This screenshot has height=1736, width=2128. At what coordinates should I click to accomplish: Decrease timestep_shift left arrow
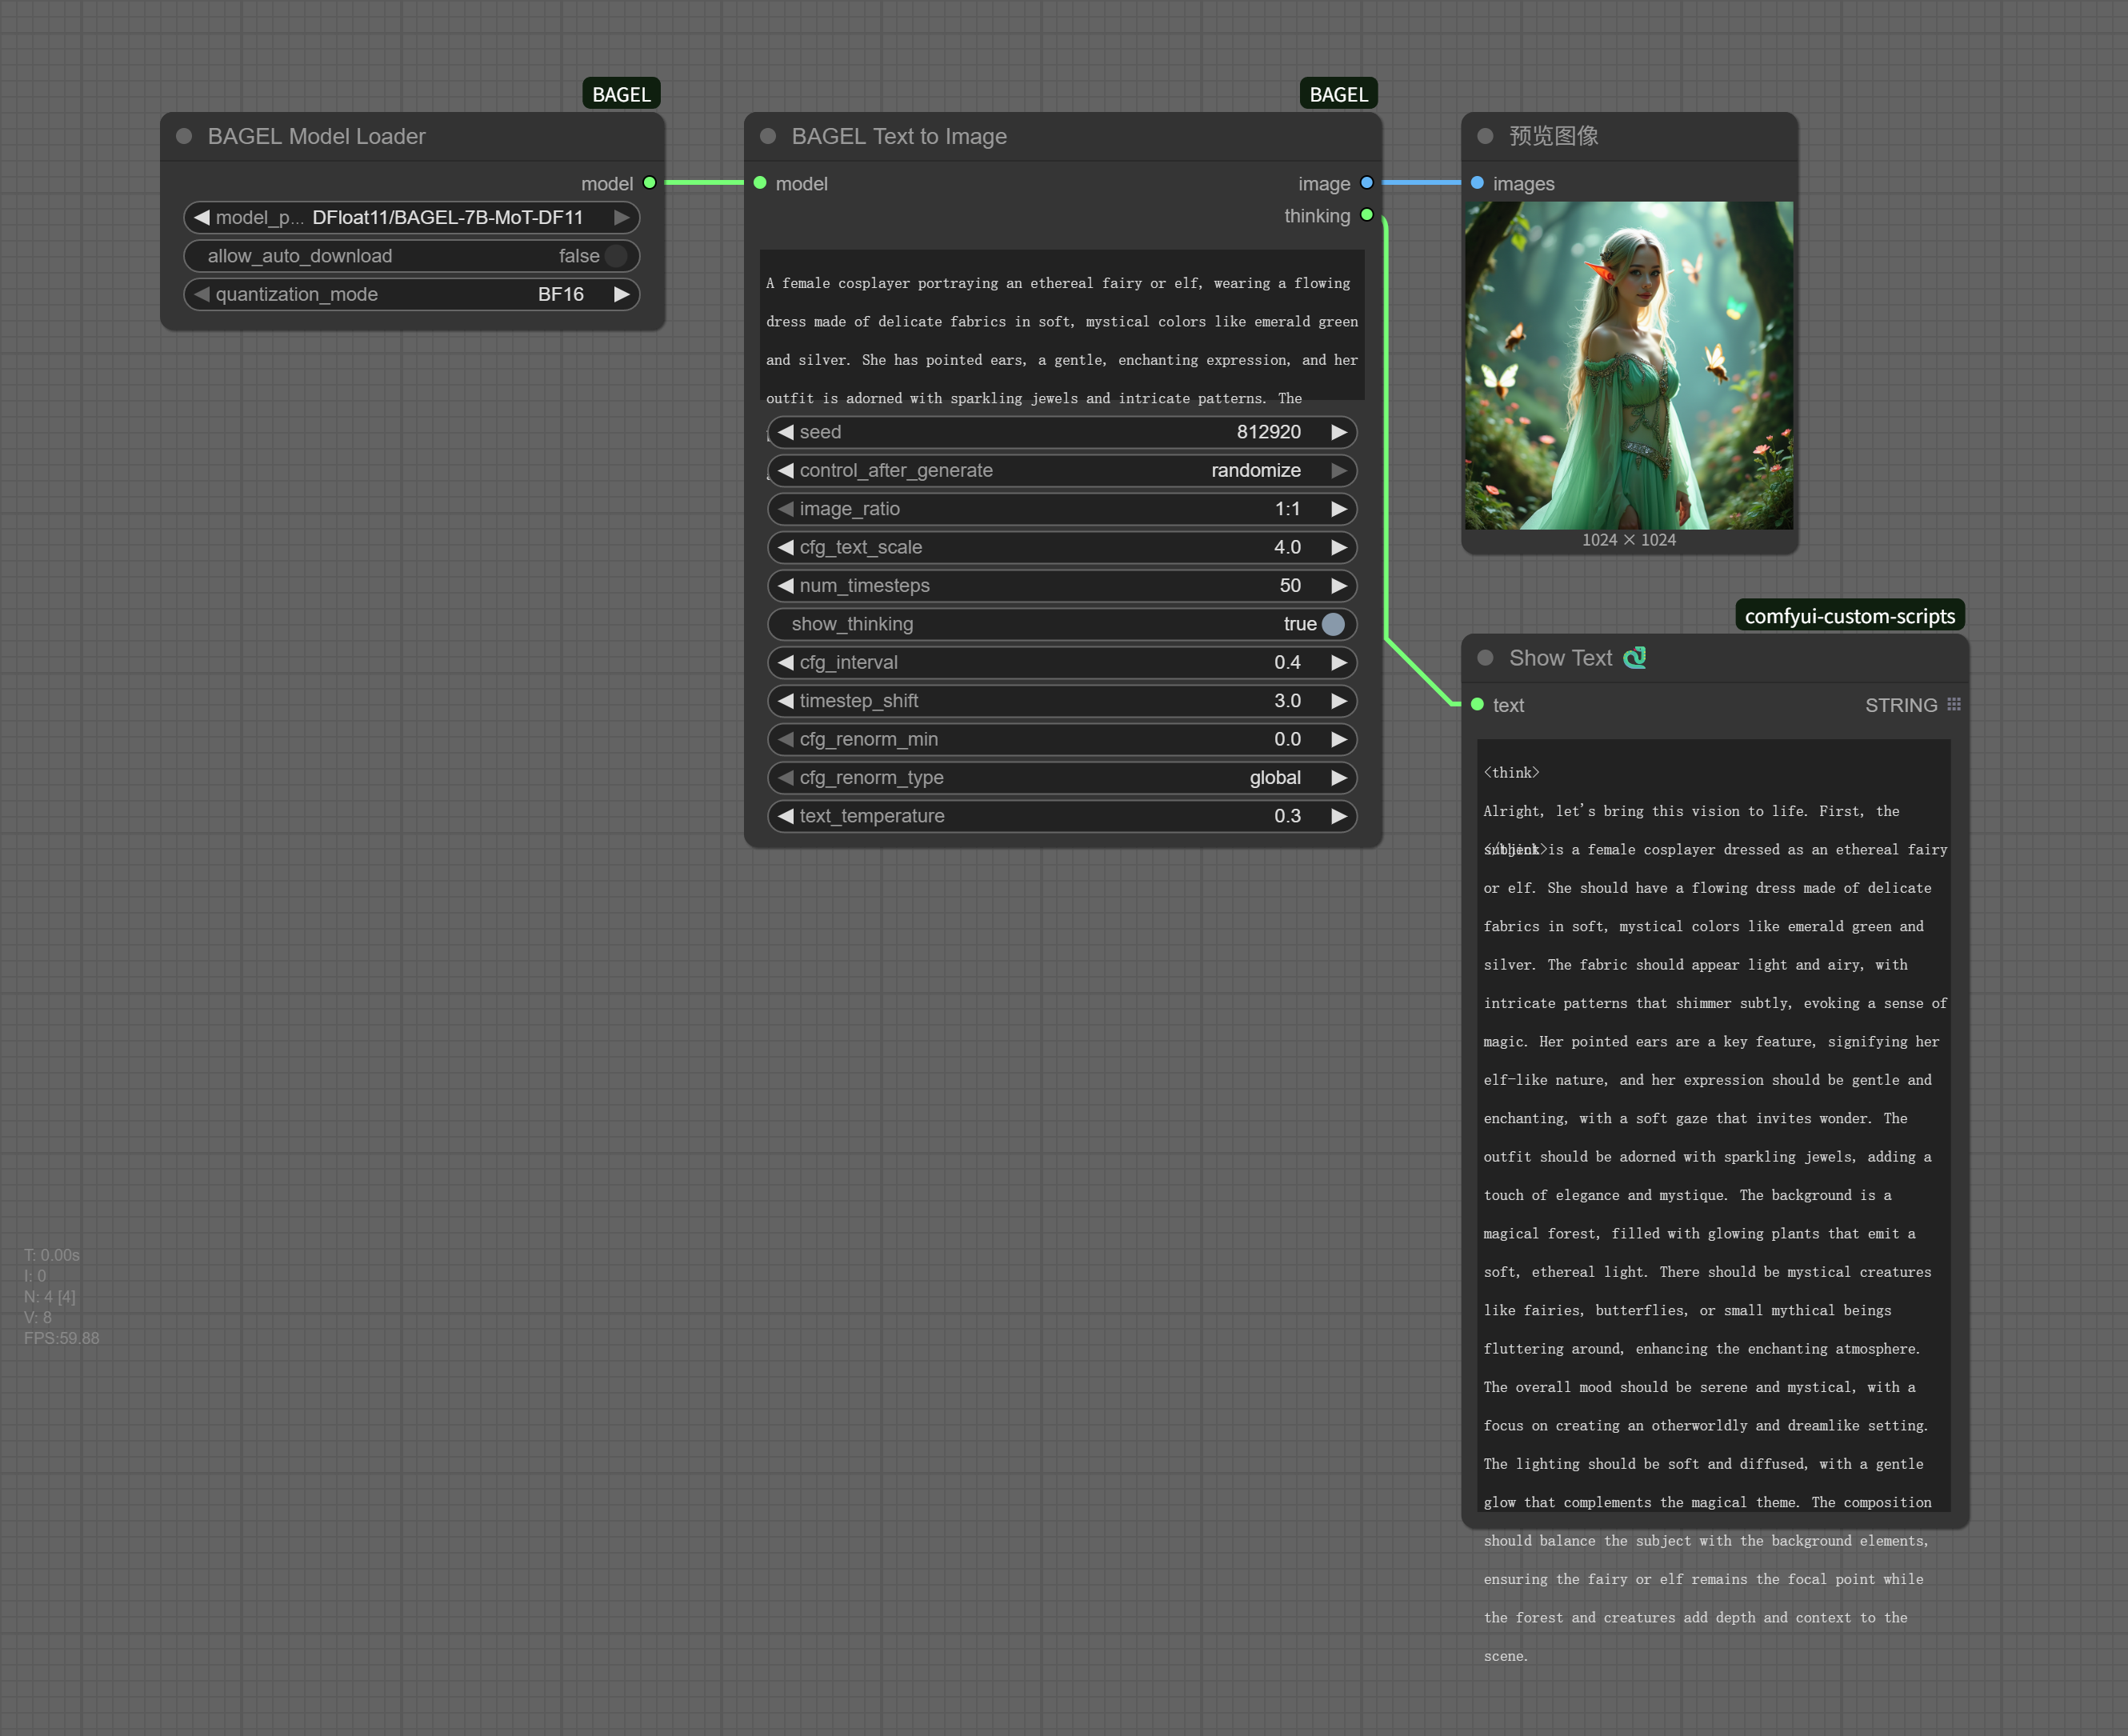point(786,701)
